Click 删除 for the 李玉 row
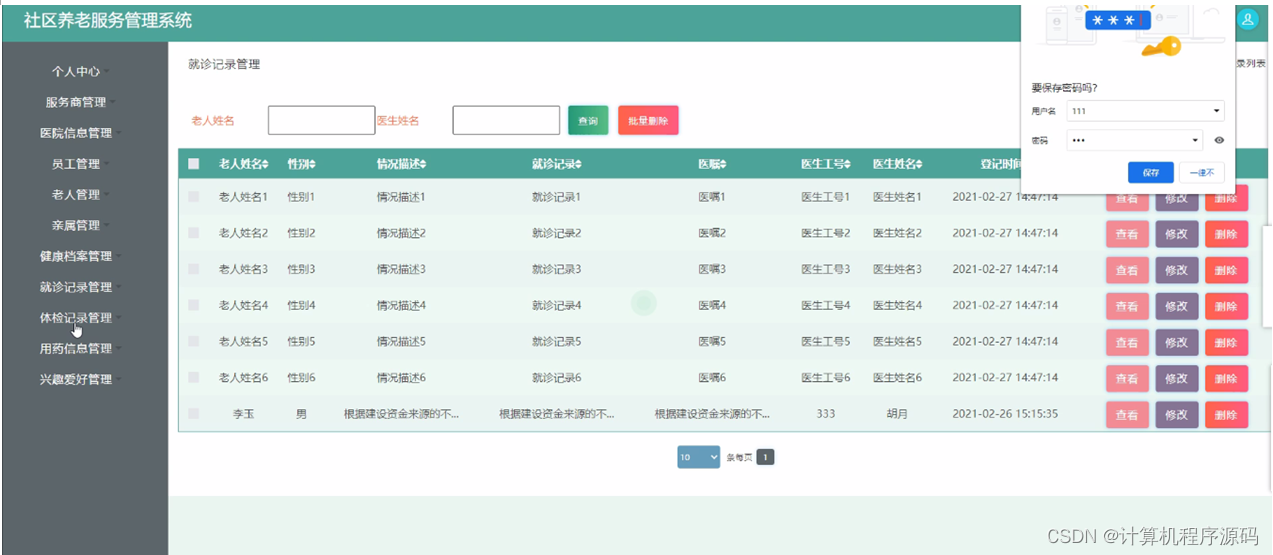 pyautogui.click(x=1227, y=414)
